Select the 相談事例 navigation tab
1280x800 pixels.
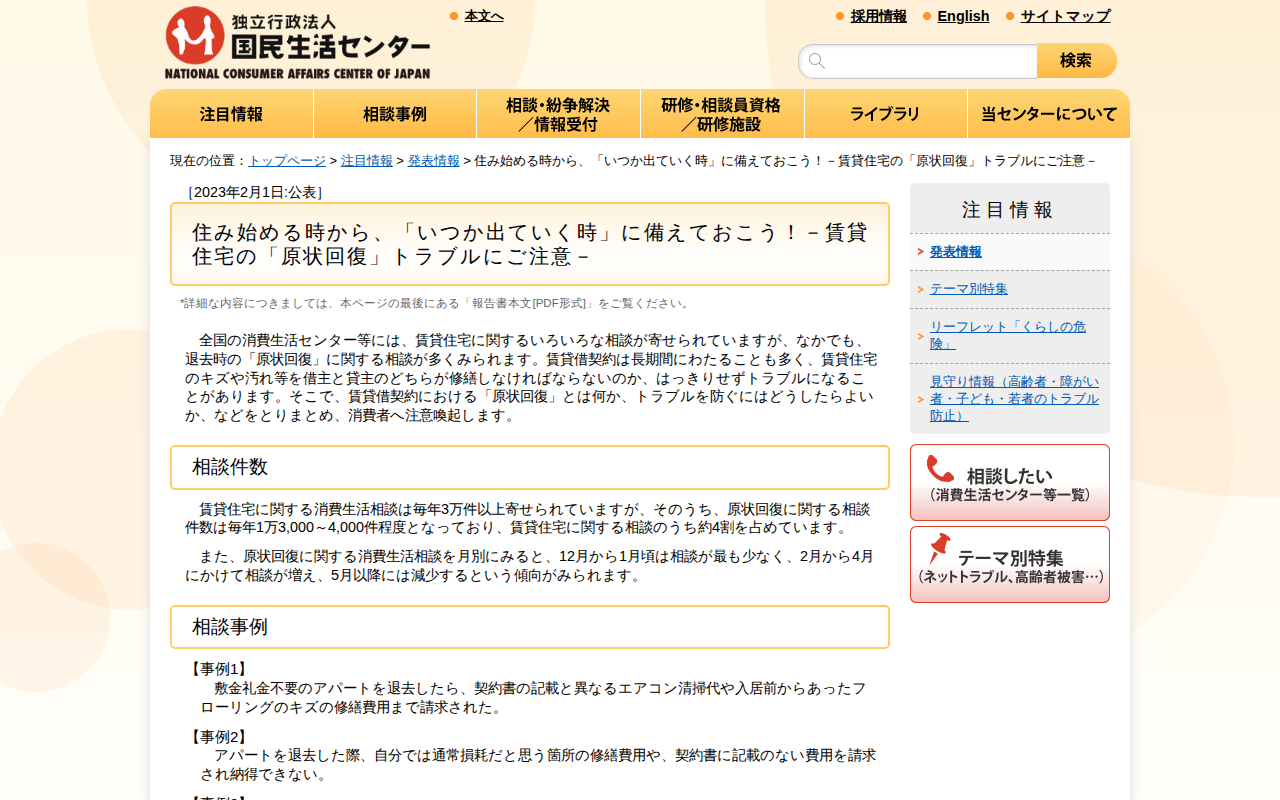coord(394,113)
